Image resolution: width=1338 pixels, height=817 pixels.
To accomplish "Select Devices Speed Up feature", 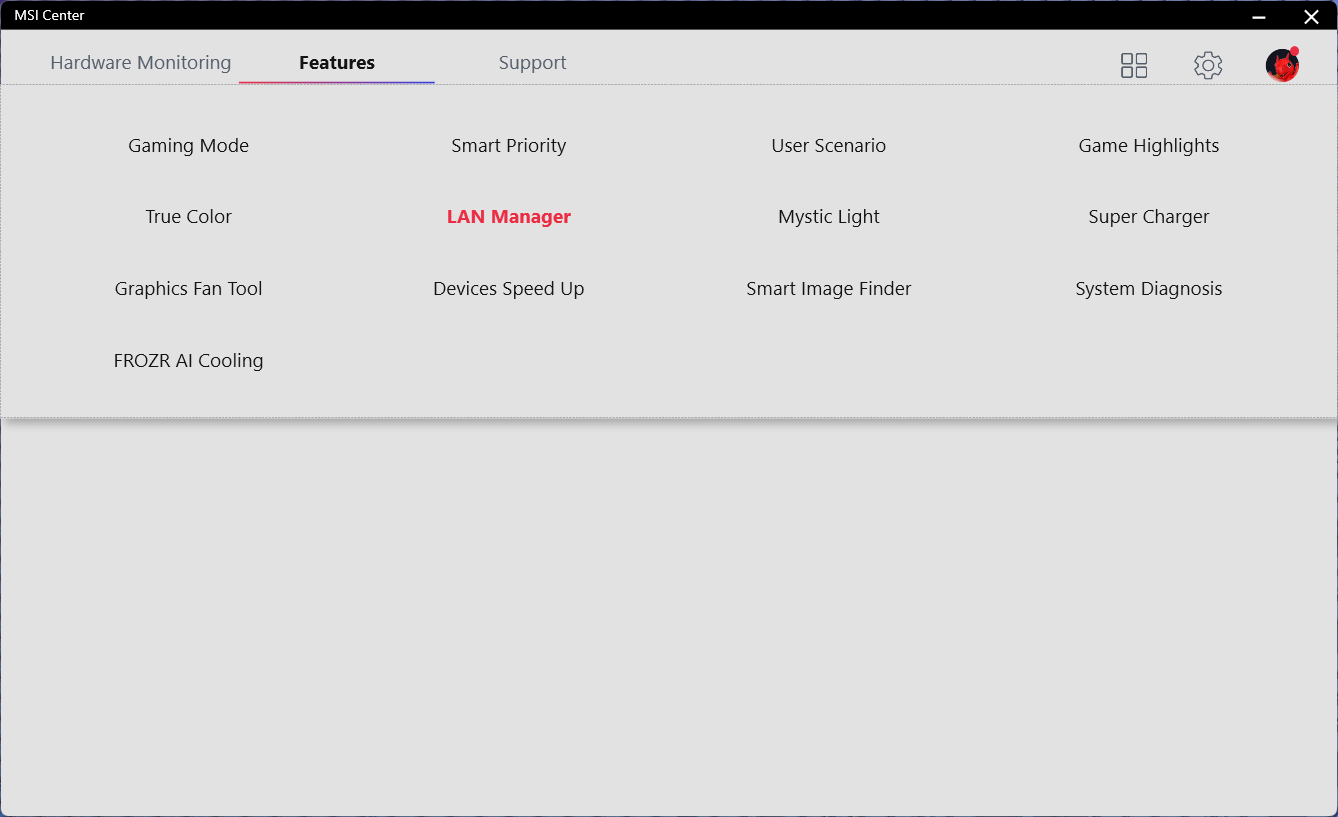I will 509,289.
